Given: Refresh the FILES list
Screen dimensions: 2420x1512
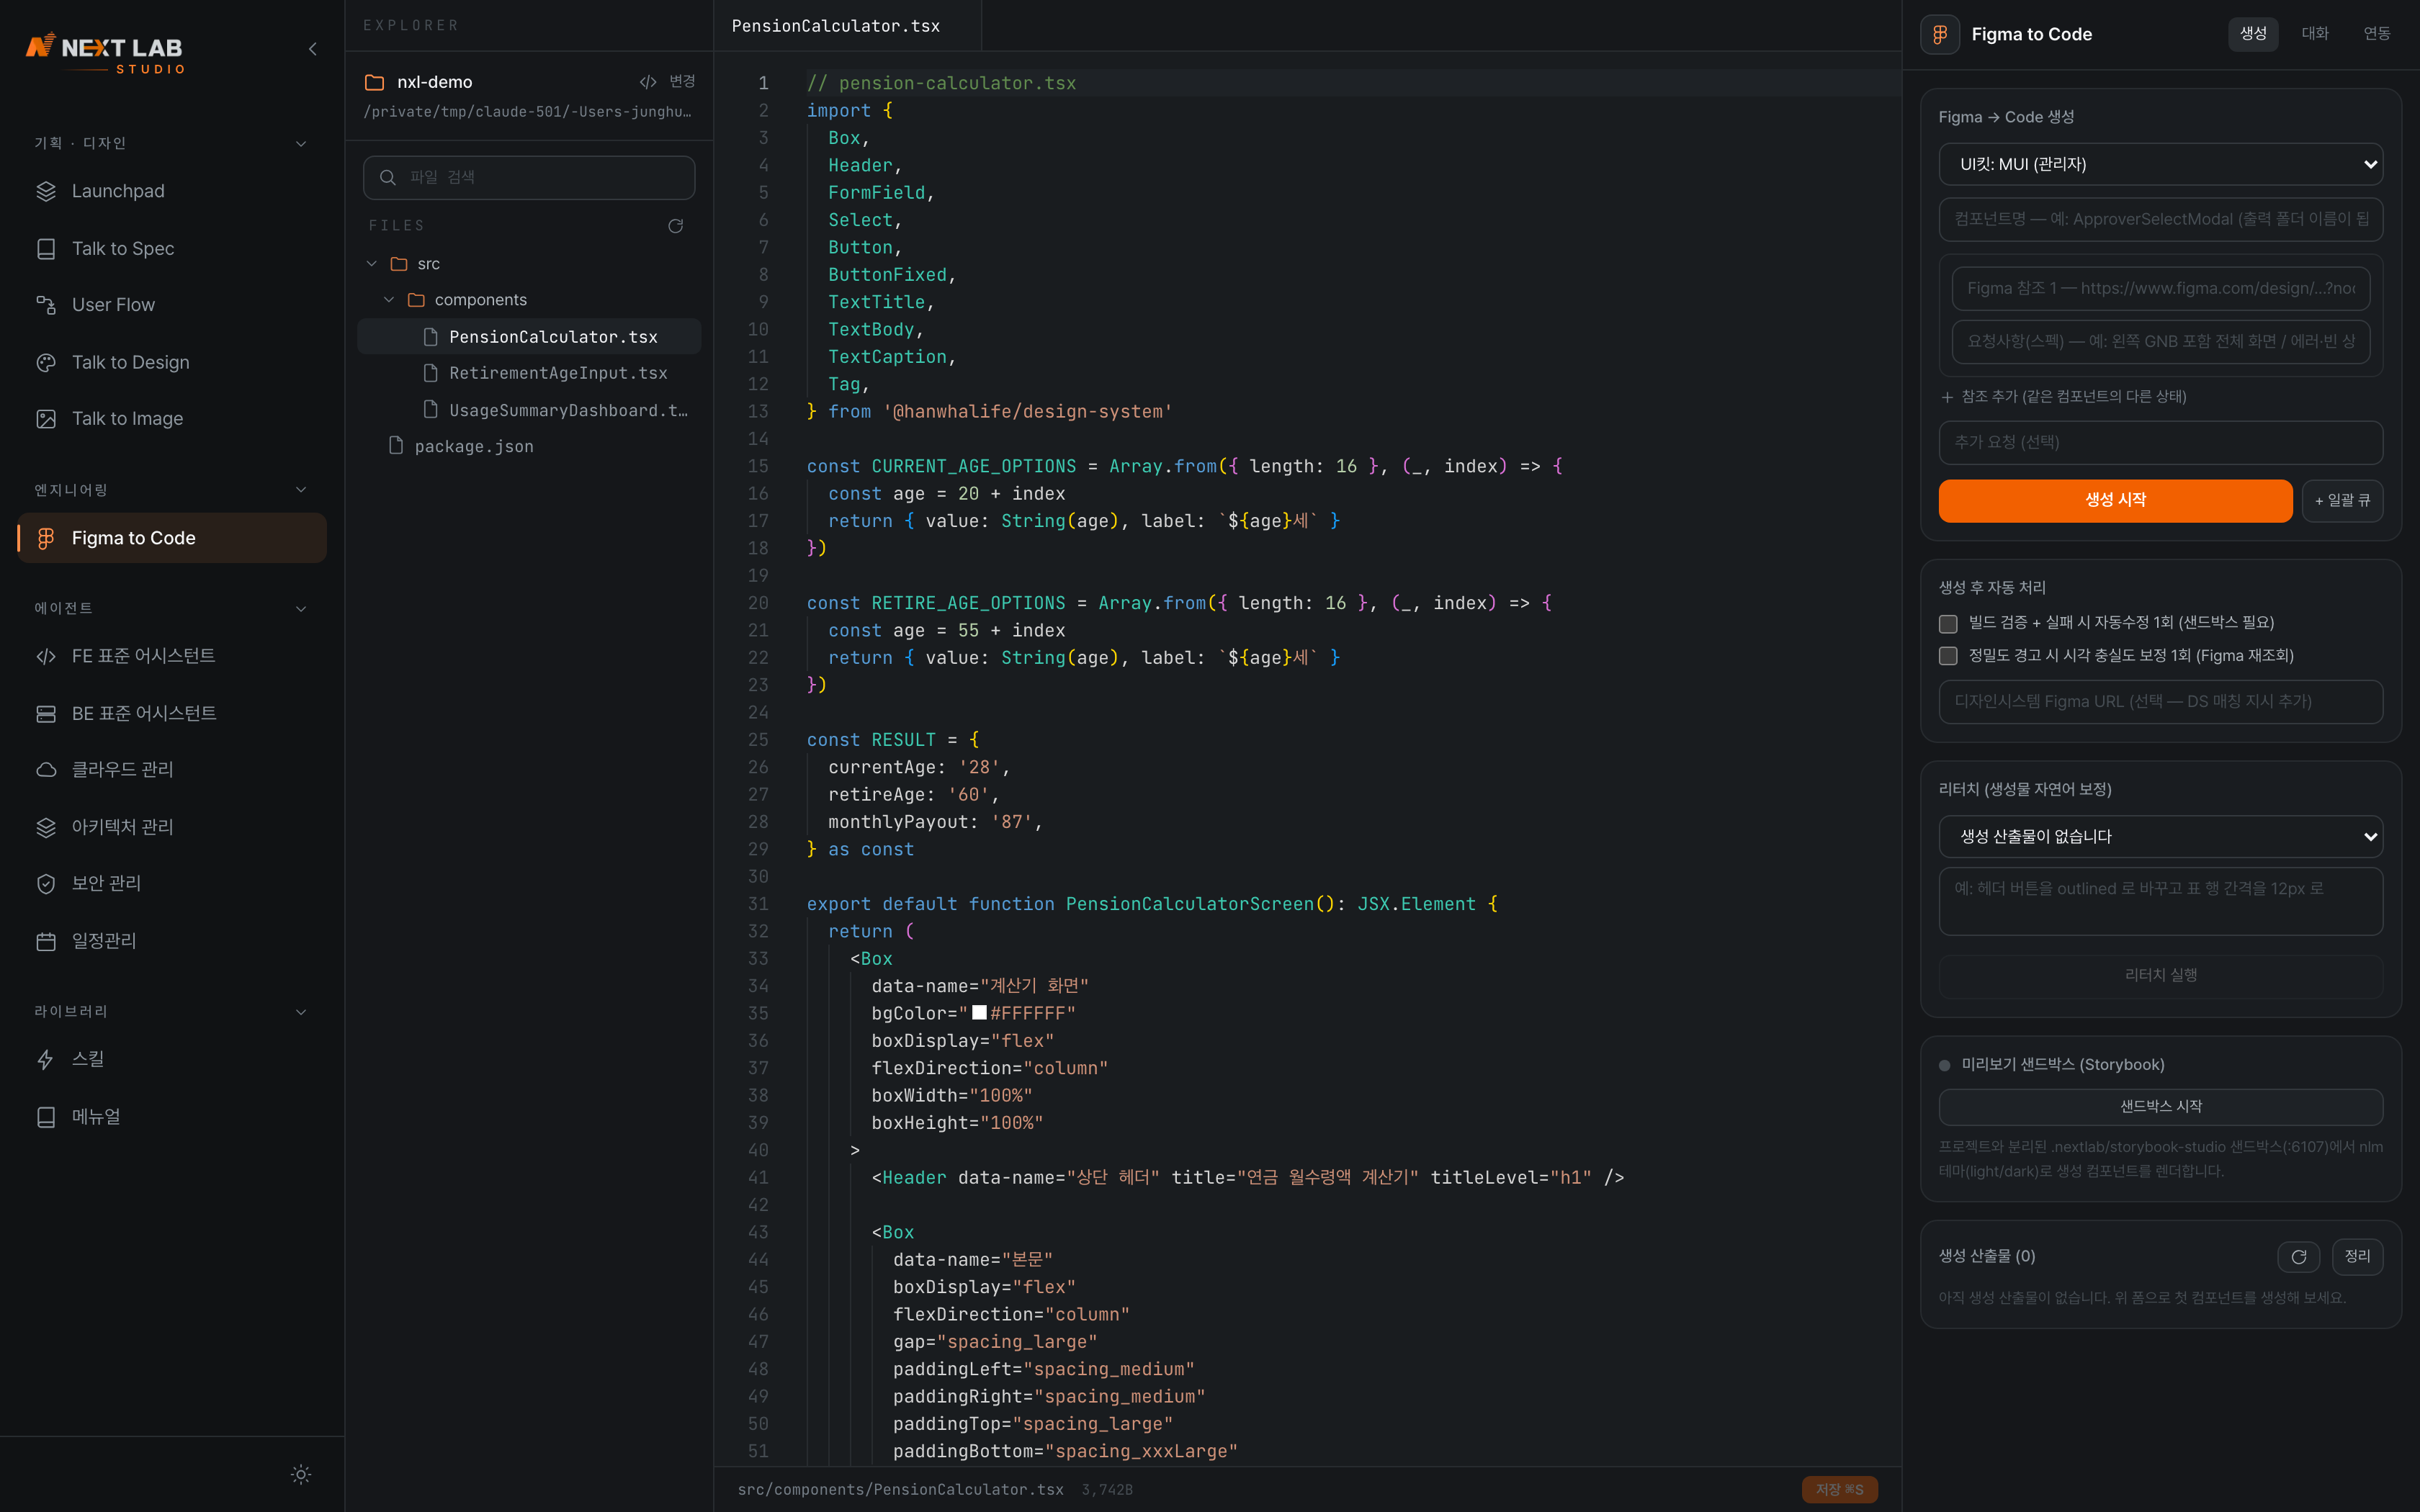Looking at the screenshot, I should [676, 226].
